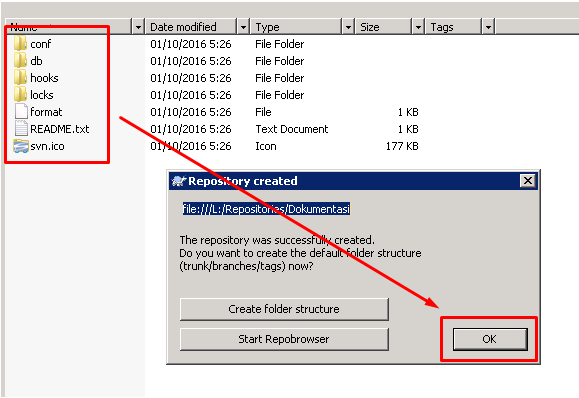Click the format file icon
579x398 pixels.
coord(21,112)
